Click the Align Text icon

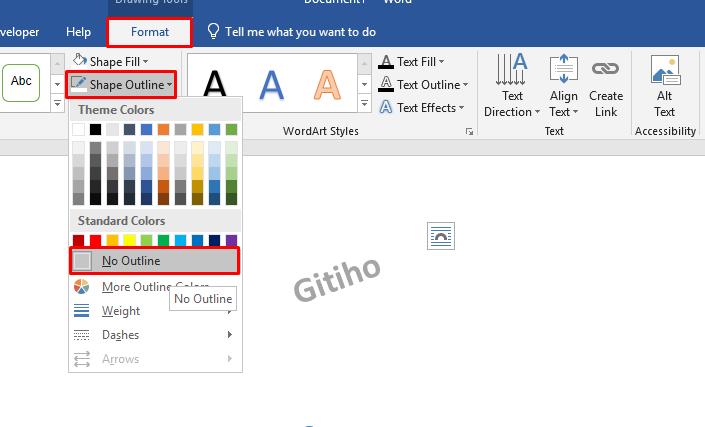point(563,70)
